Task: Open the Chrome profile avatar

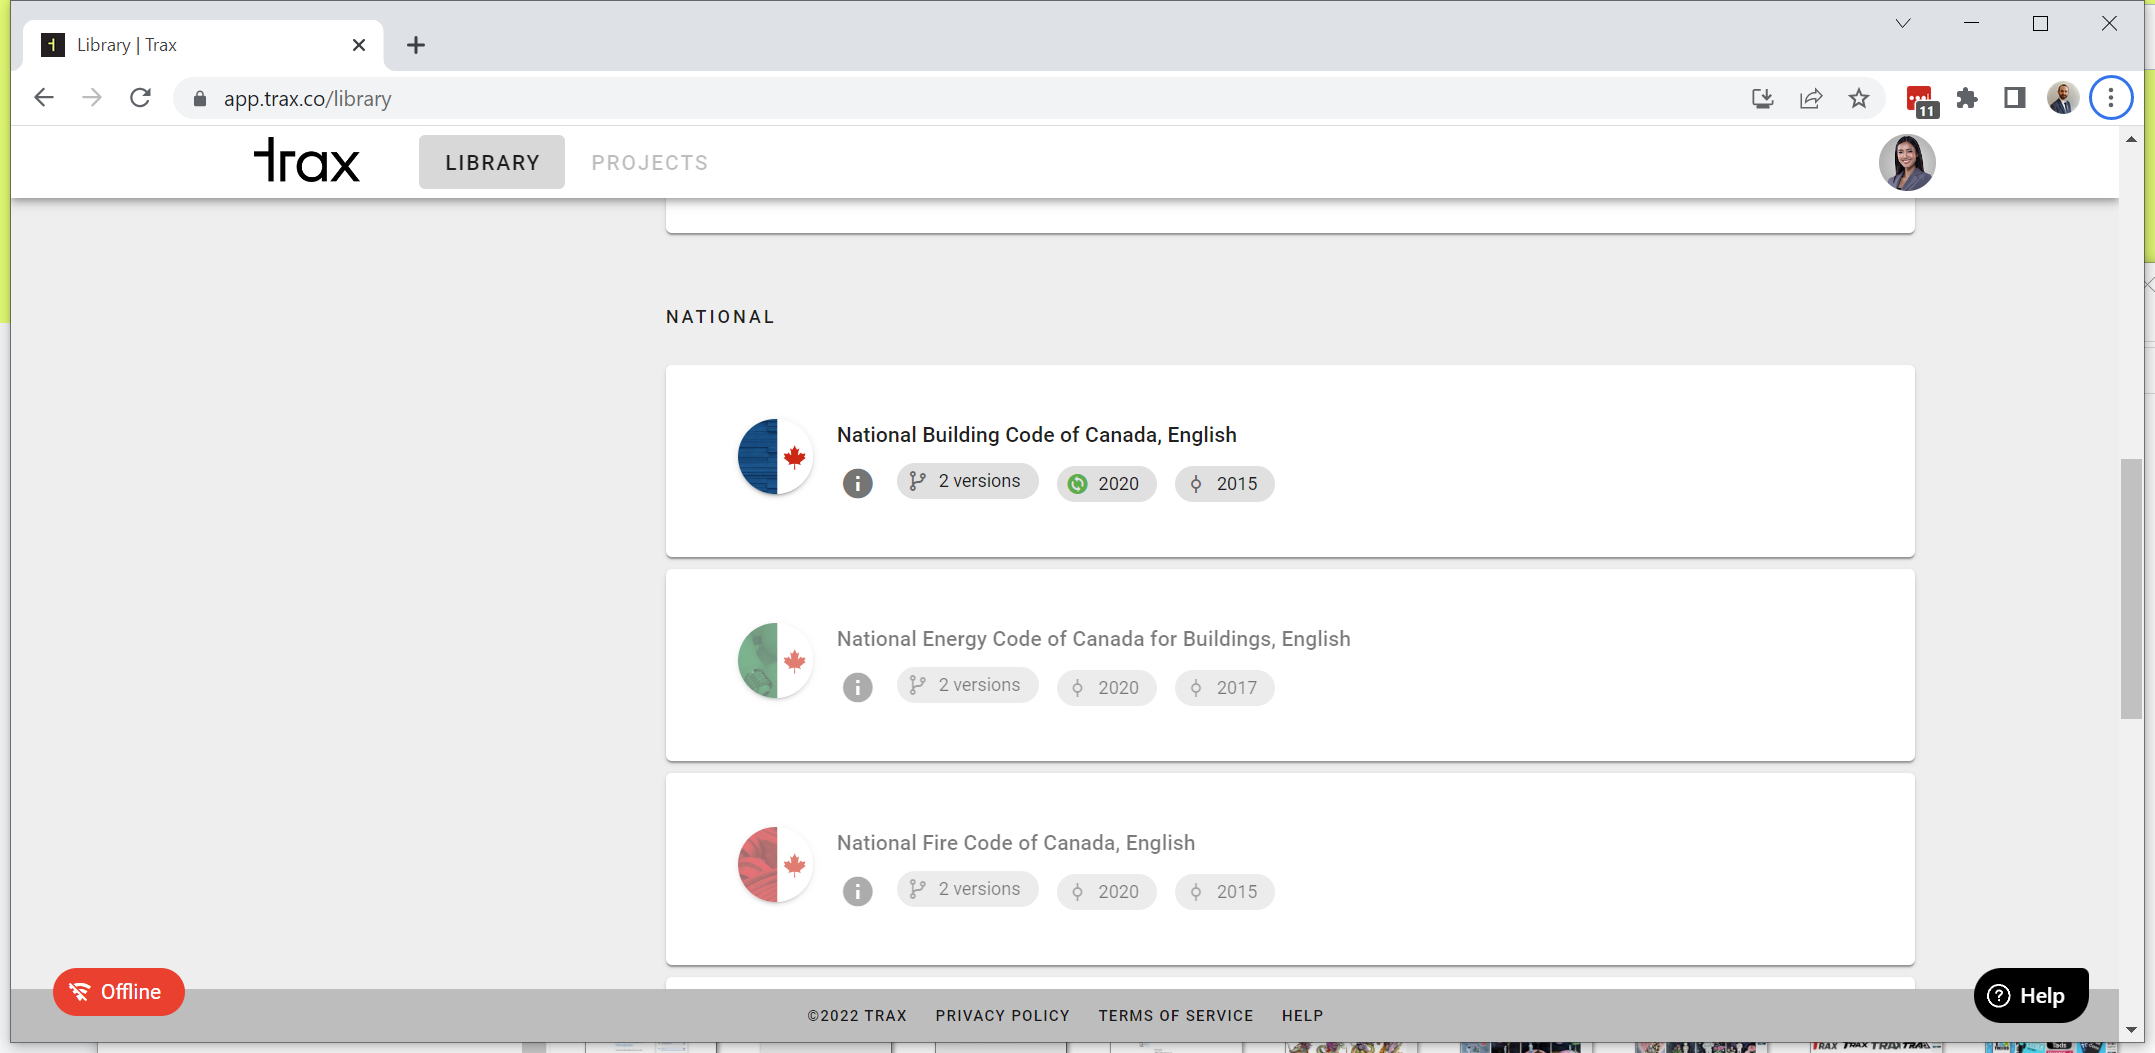Action: point(2062,98)
